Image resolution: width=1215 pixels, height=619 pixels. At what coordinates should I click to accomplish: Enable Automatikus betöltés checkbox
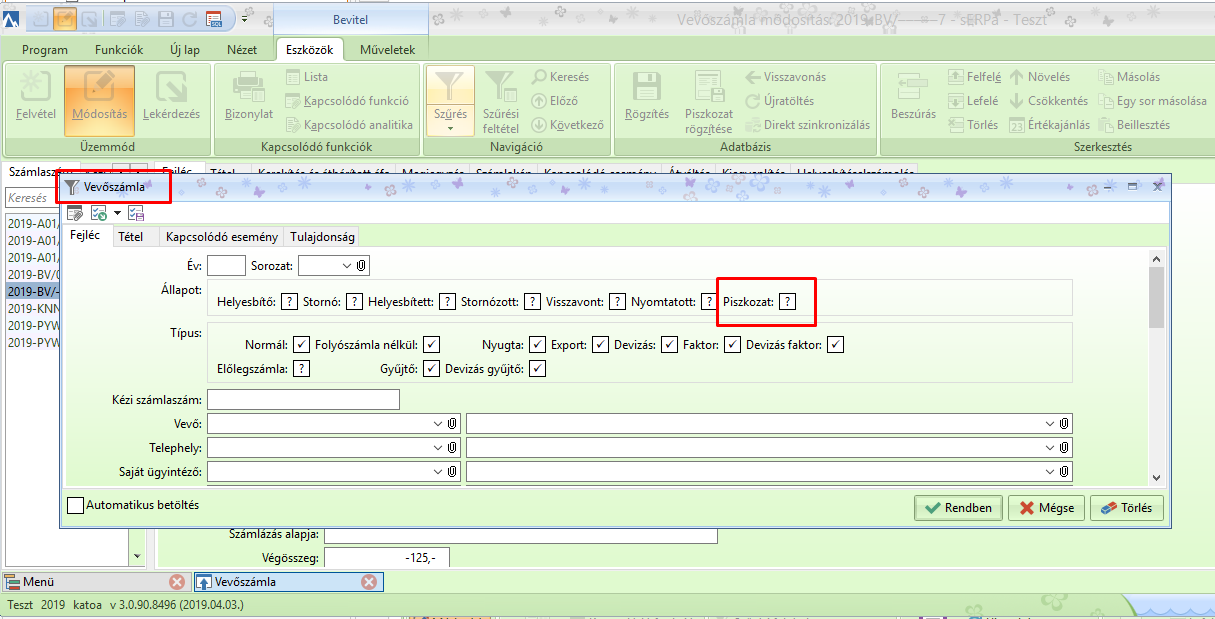[x=75, y=505]
